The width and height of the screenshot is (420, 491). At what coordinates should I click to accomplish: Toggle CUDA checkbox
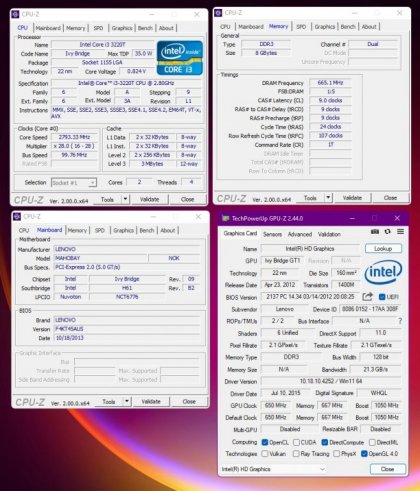(296, 442)
